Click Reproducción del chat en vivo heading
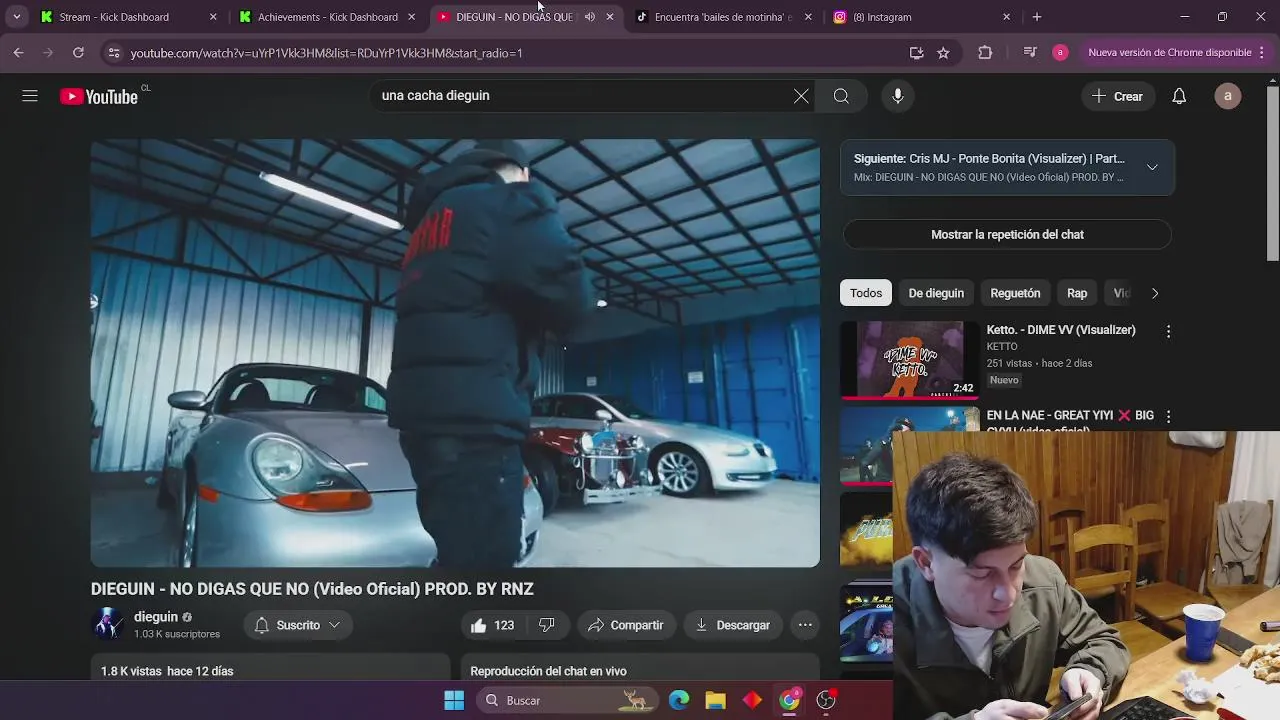 click(x=562, y=671)
